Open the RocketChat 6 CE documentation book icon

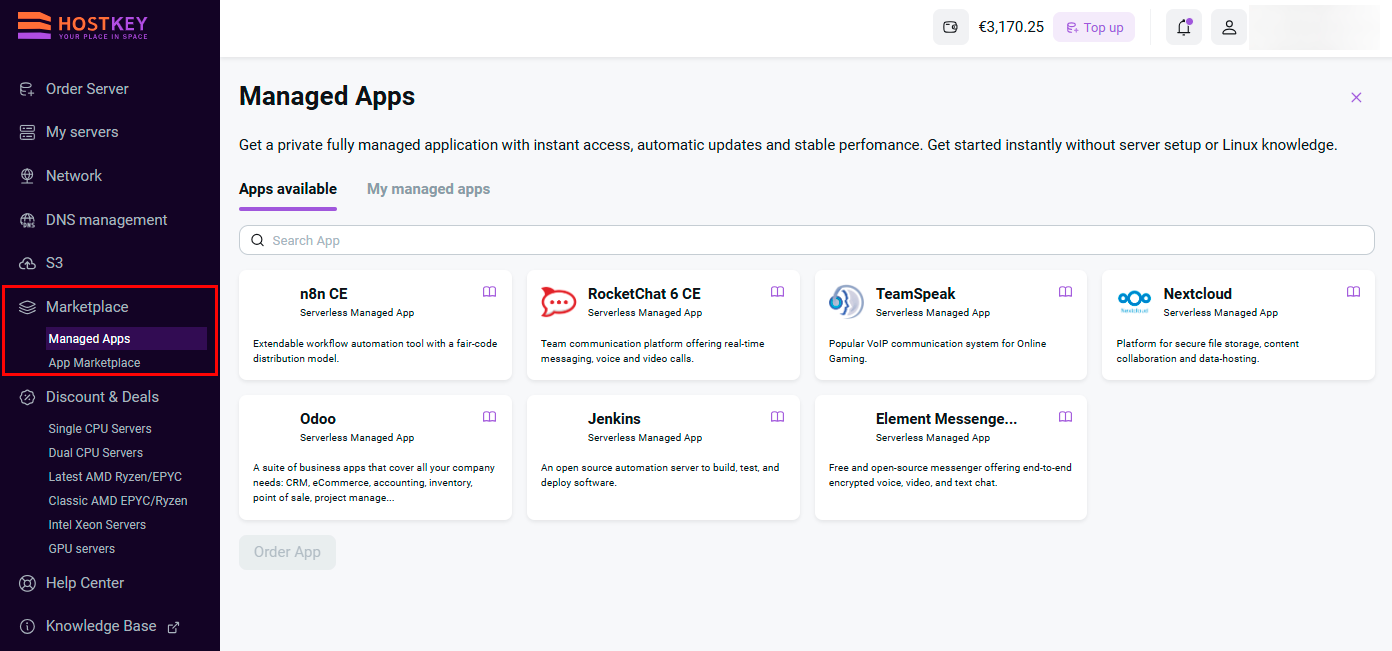tap(777, 292)
